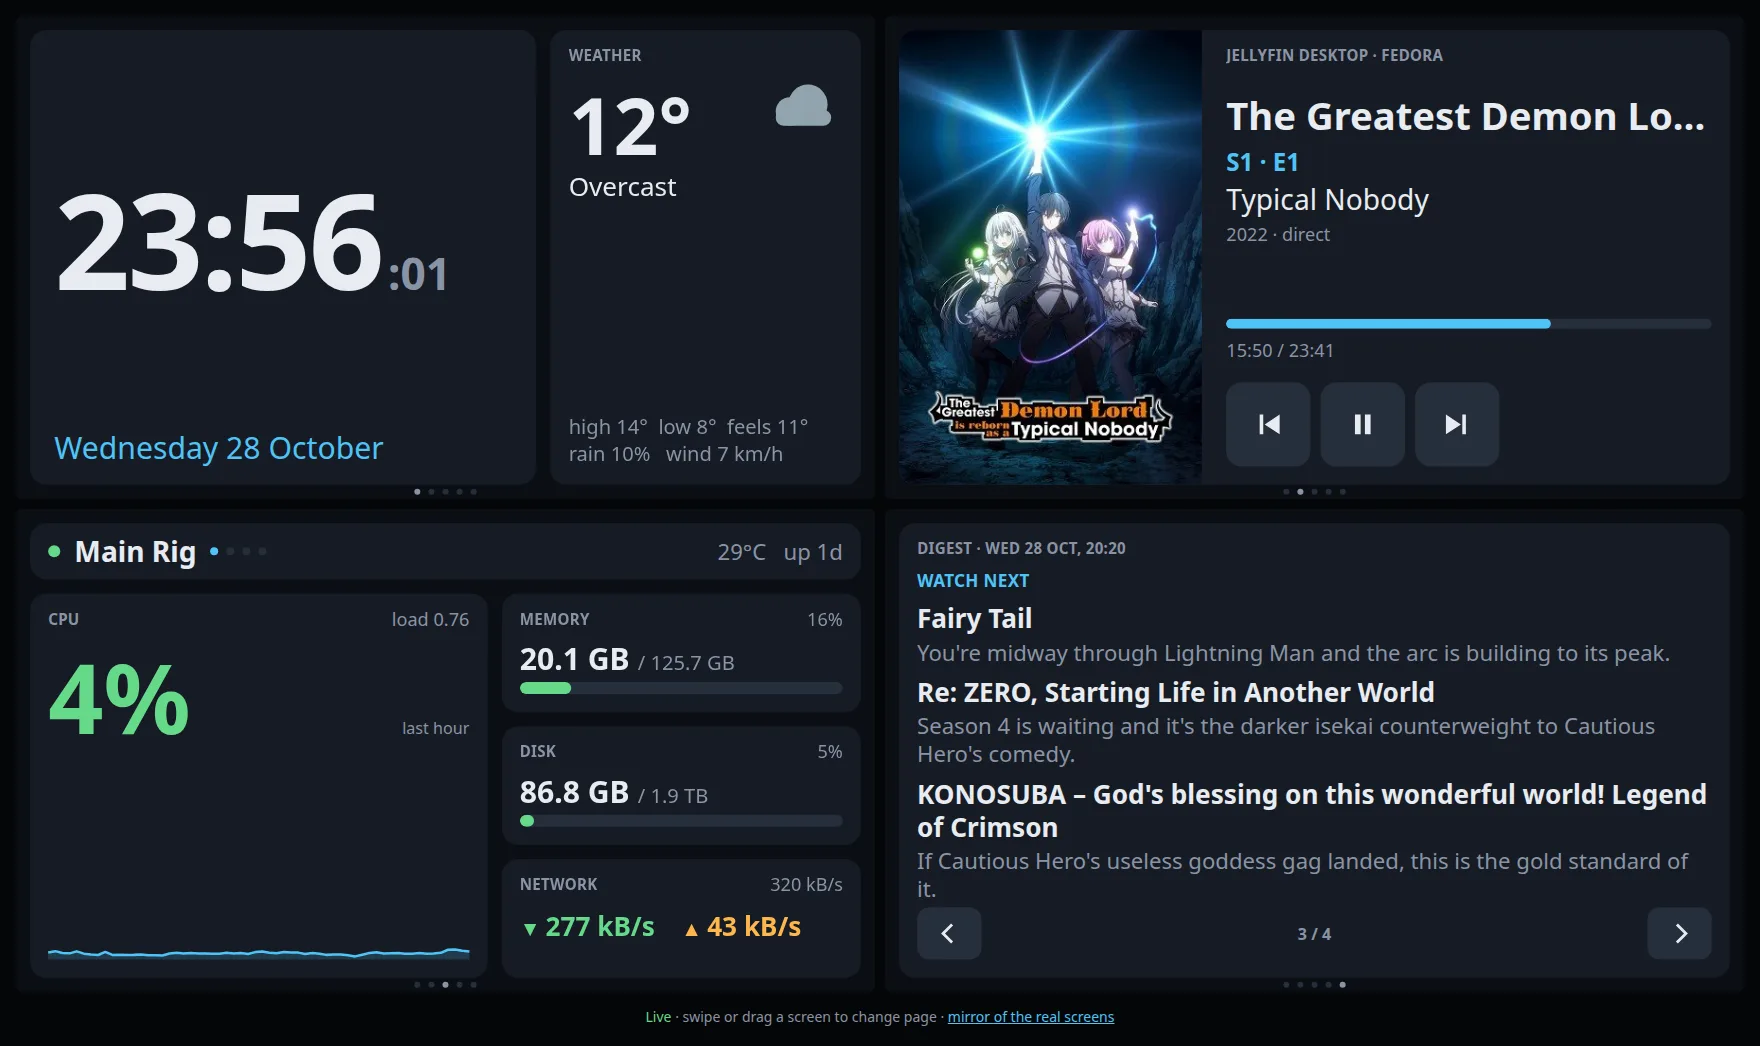The height and width of the screenshot is (1046, 1760).
Task: Open the Fairy Tail watch next entry
Action: pyautogui.click(x=974, y=618)
